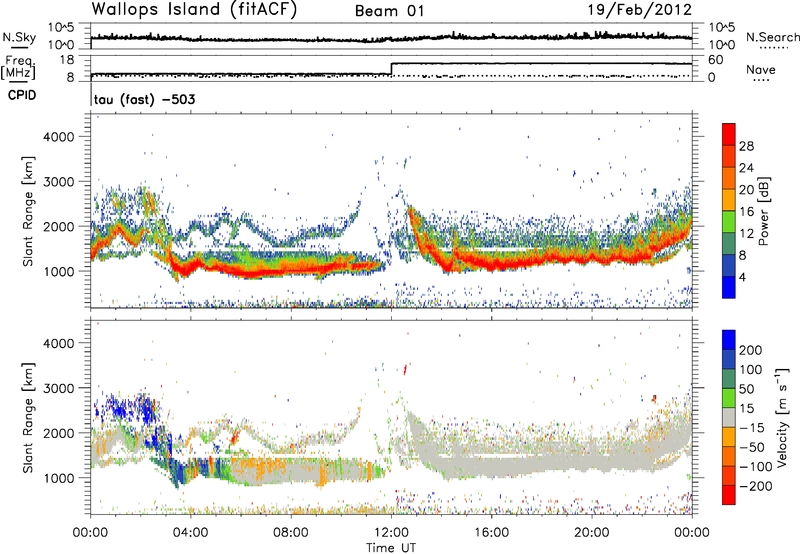
Task: Click the '200' tick on Velocity colorbar
Action: pos(751,350)
